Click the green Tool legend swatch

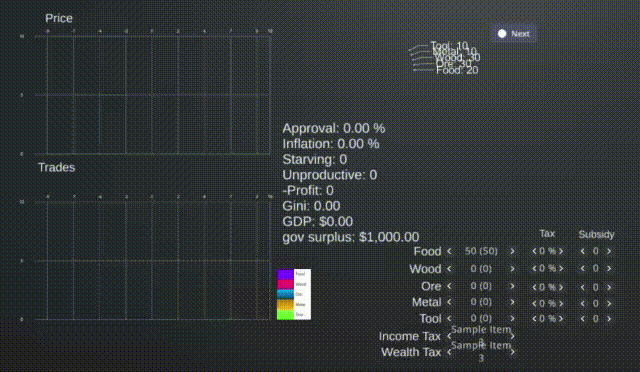coord(285,315)
